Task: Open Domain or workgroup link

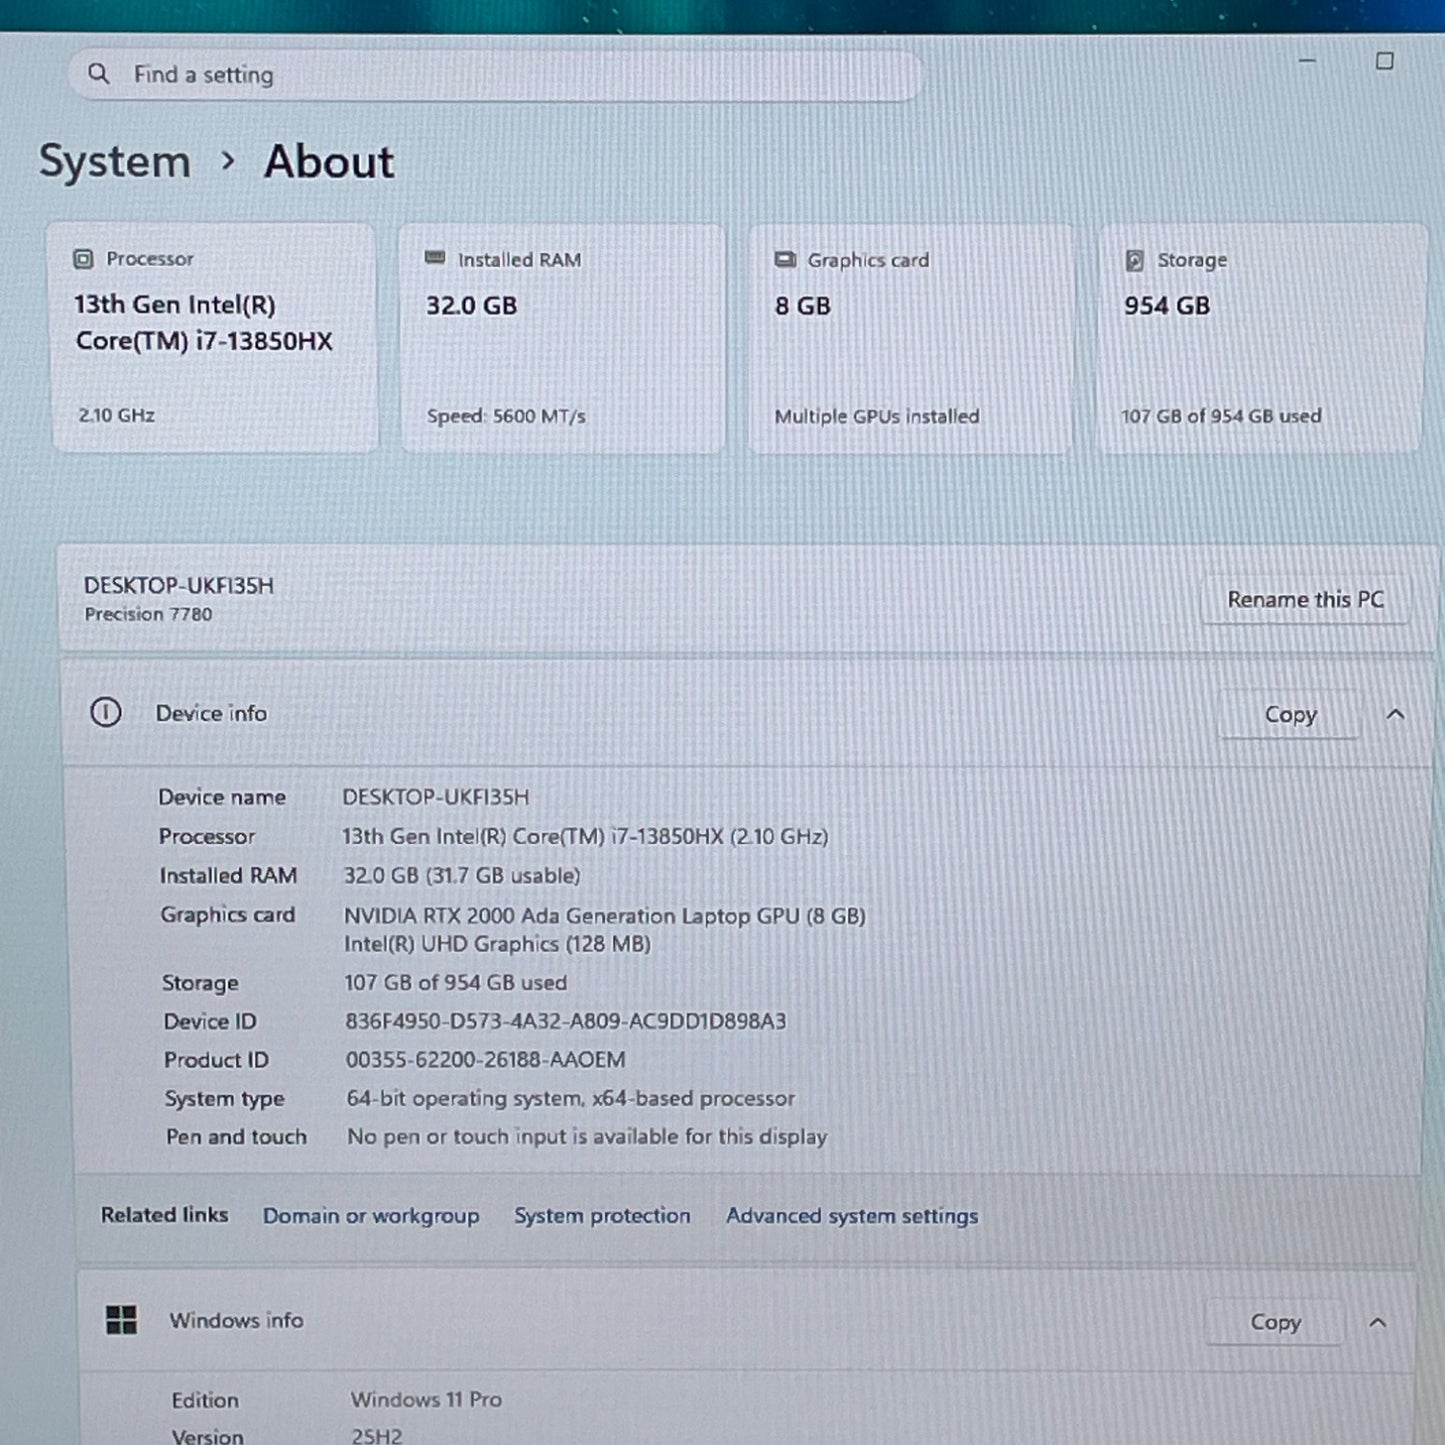Action: coord(371,1216)
